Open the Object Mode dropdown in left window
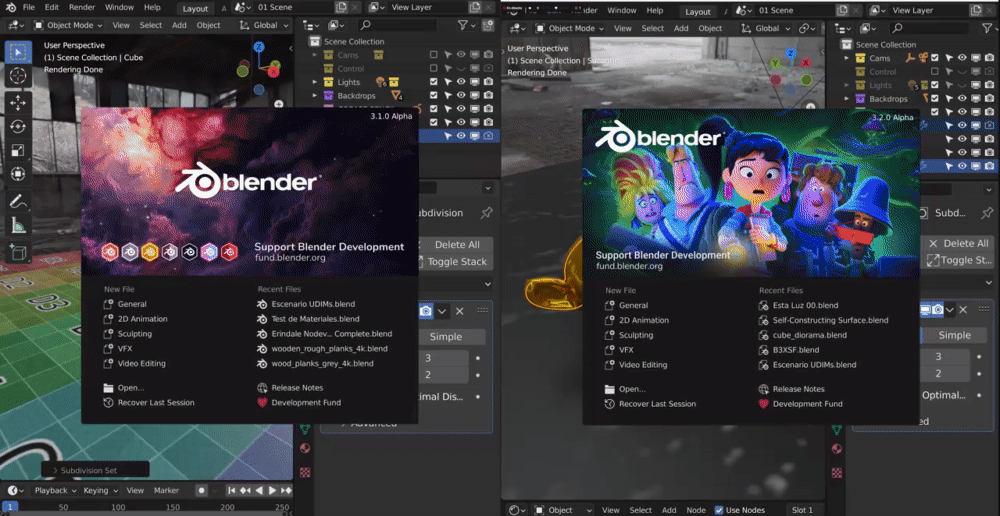Screen dimensions: 1000x516 (x=68, y=25)
